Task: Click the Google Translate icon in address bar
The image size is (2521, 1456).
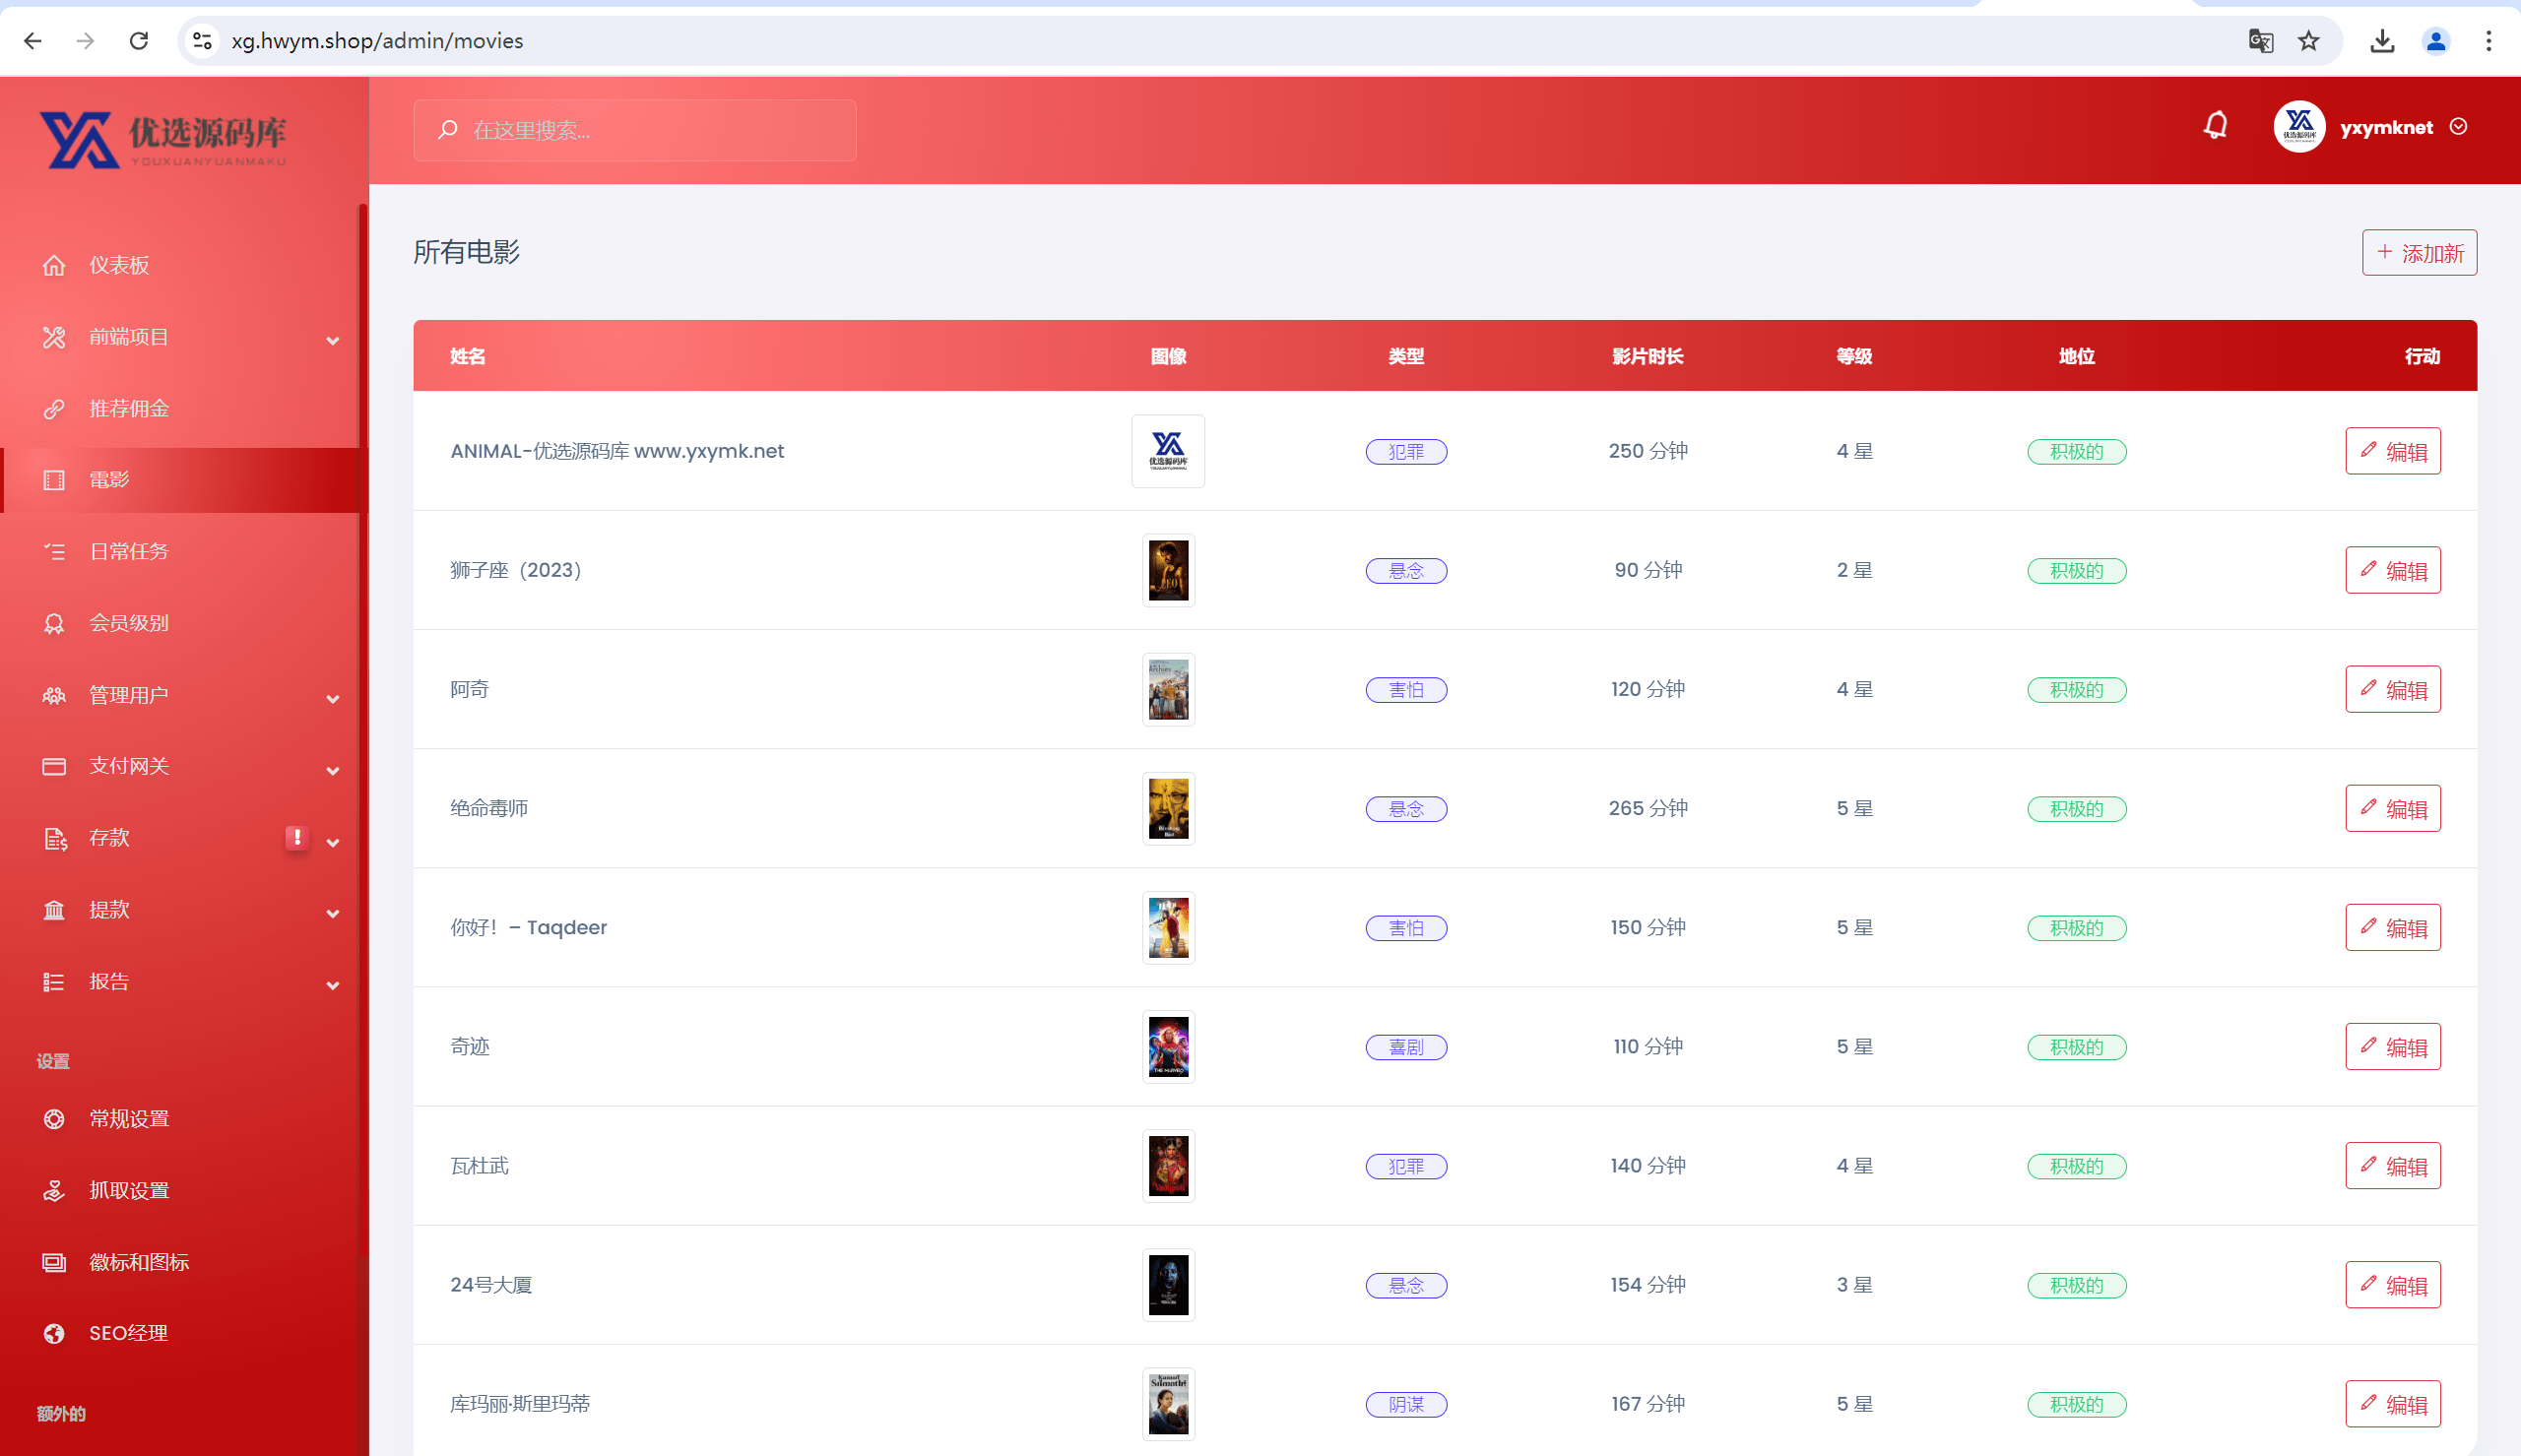Action: [2260, 41]
